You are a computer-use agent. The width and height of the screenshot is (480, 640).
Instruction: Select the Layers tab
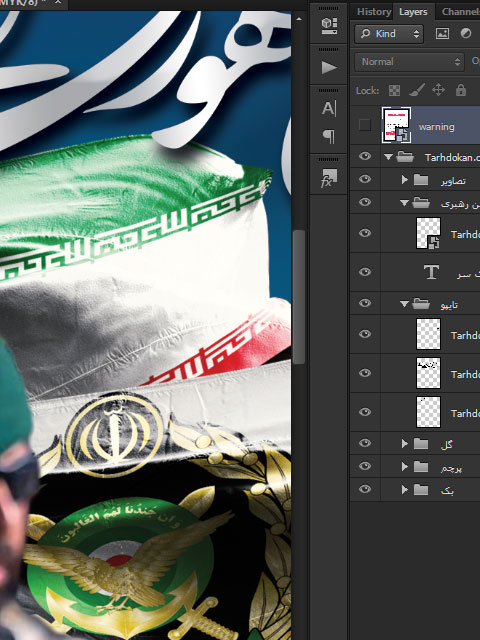(413, 12)
